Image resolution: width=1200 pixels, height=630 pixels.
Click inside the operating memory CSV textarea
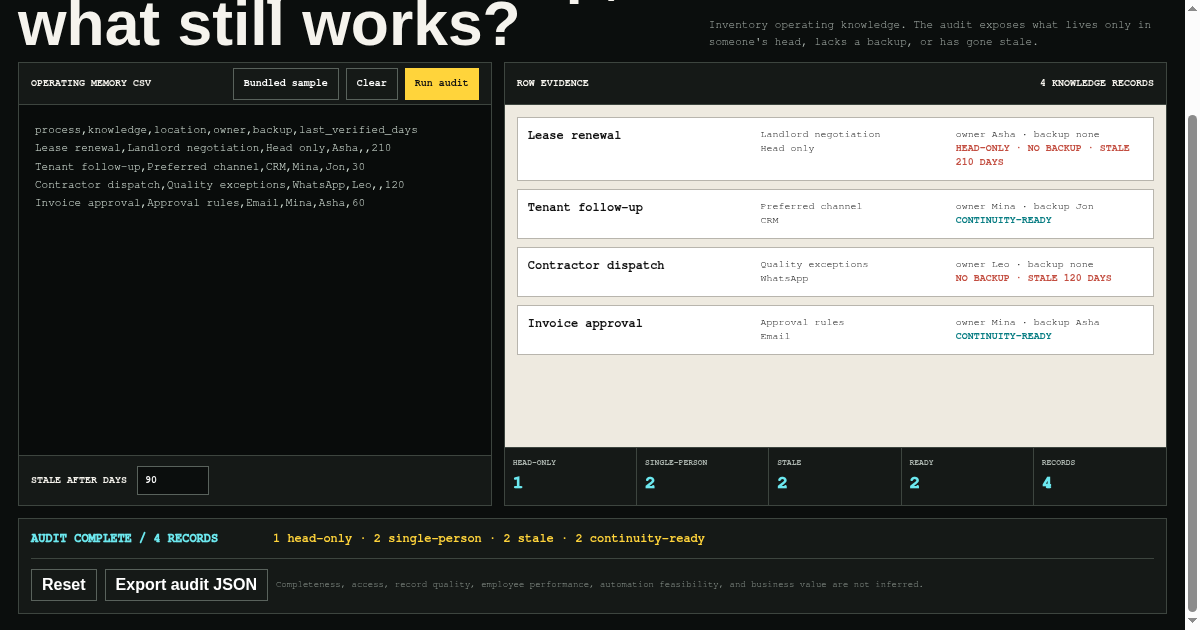tap(255, 280)
